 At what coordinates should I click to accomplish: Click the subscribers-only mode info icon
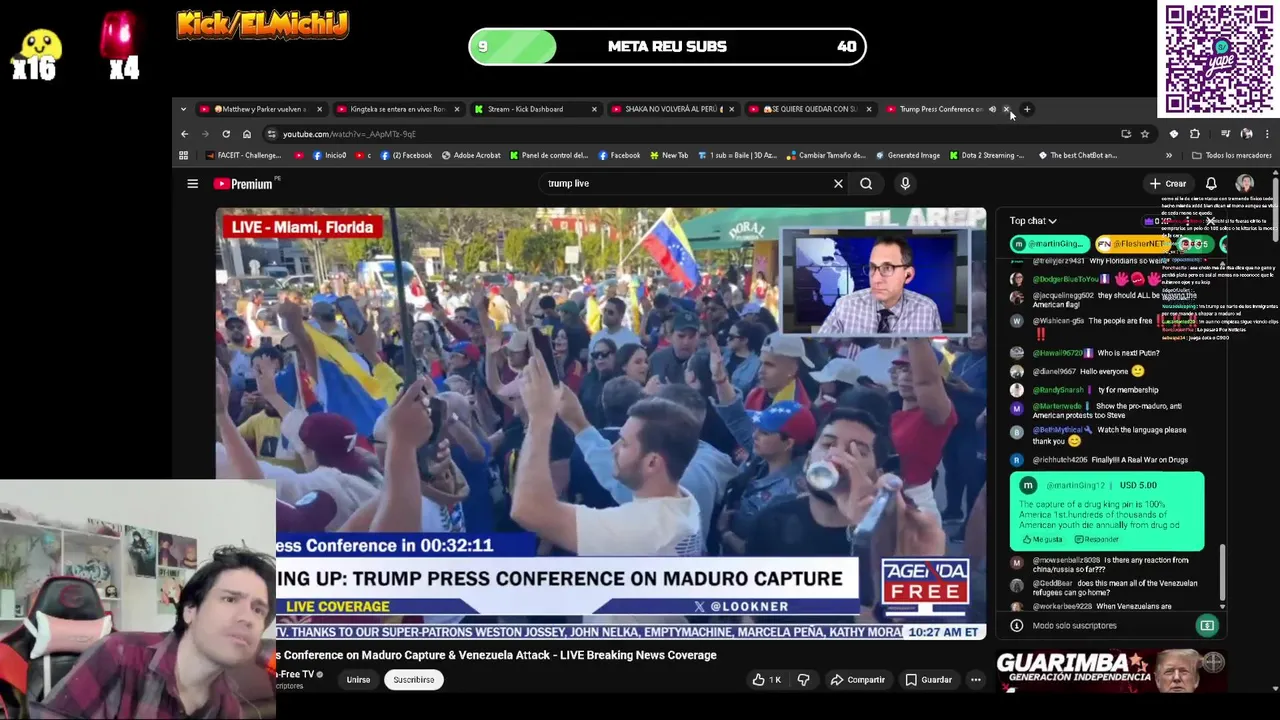1017,626
